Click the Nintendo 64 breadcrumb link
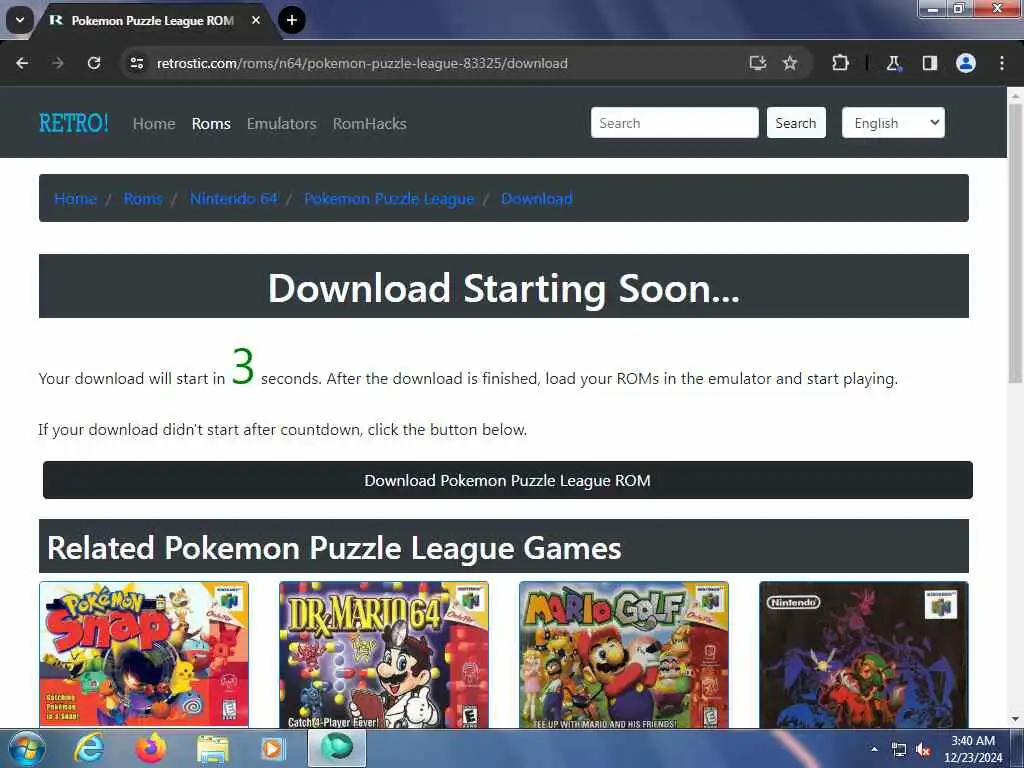Viewport: 1024px width, 768px height. pyautogui.click(x=234, y=199)
